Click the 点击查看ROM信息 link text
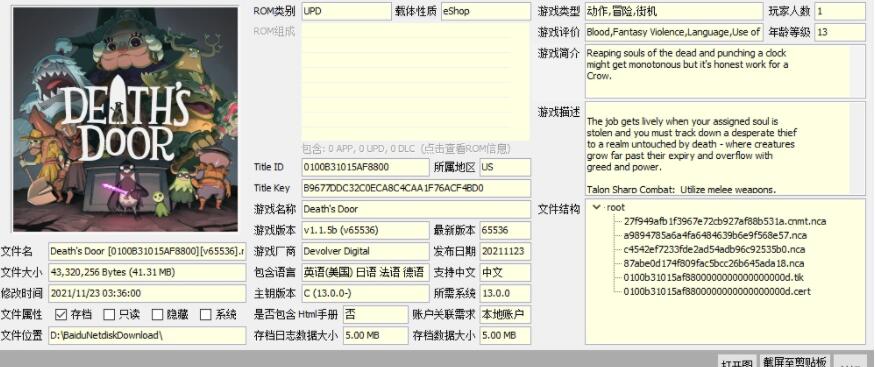Screen dimensions: 875x367 pyautogui.click(x=466, y=149)
